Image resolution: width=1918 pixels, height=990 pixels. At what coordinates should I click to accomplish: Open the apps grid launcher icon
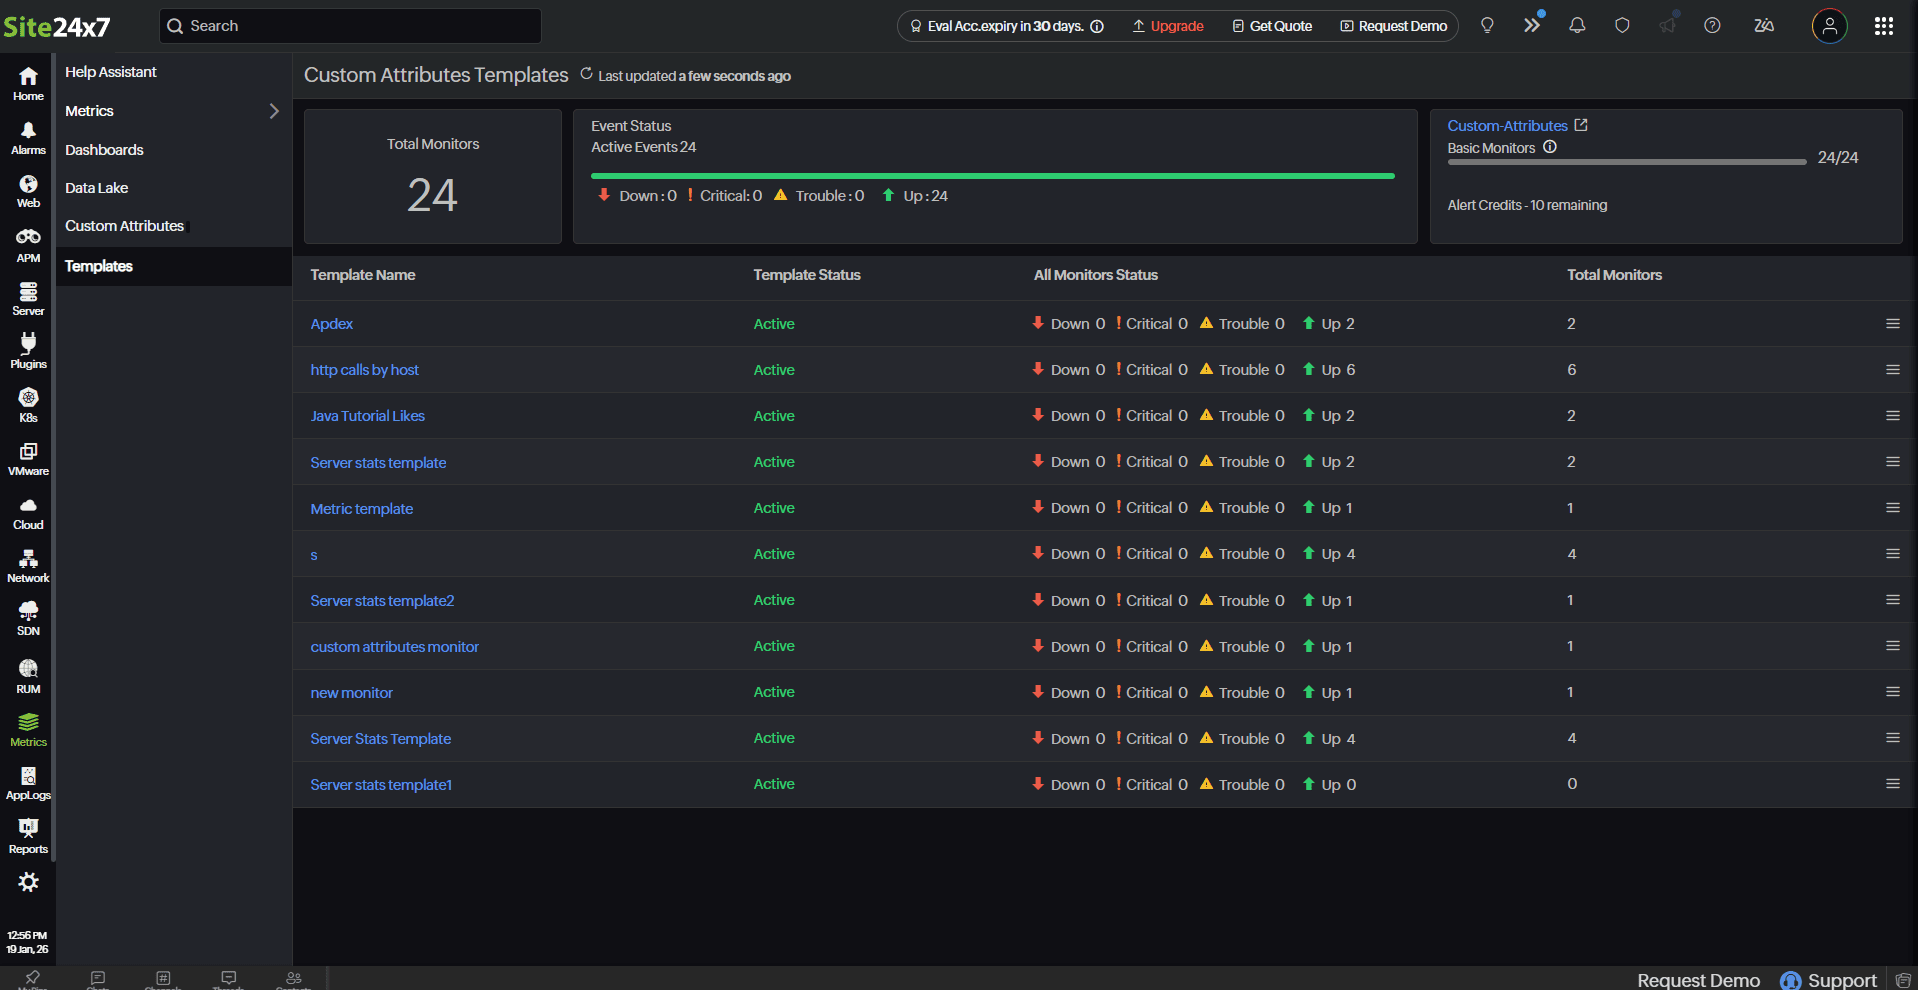point(1883,26)
